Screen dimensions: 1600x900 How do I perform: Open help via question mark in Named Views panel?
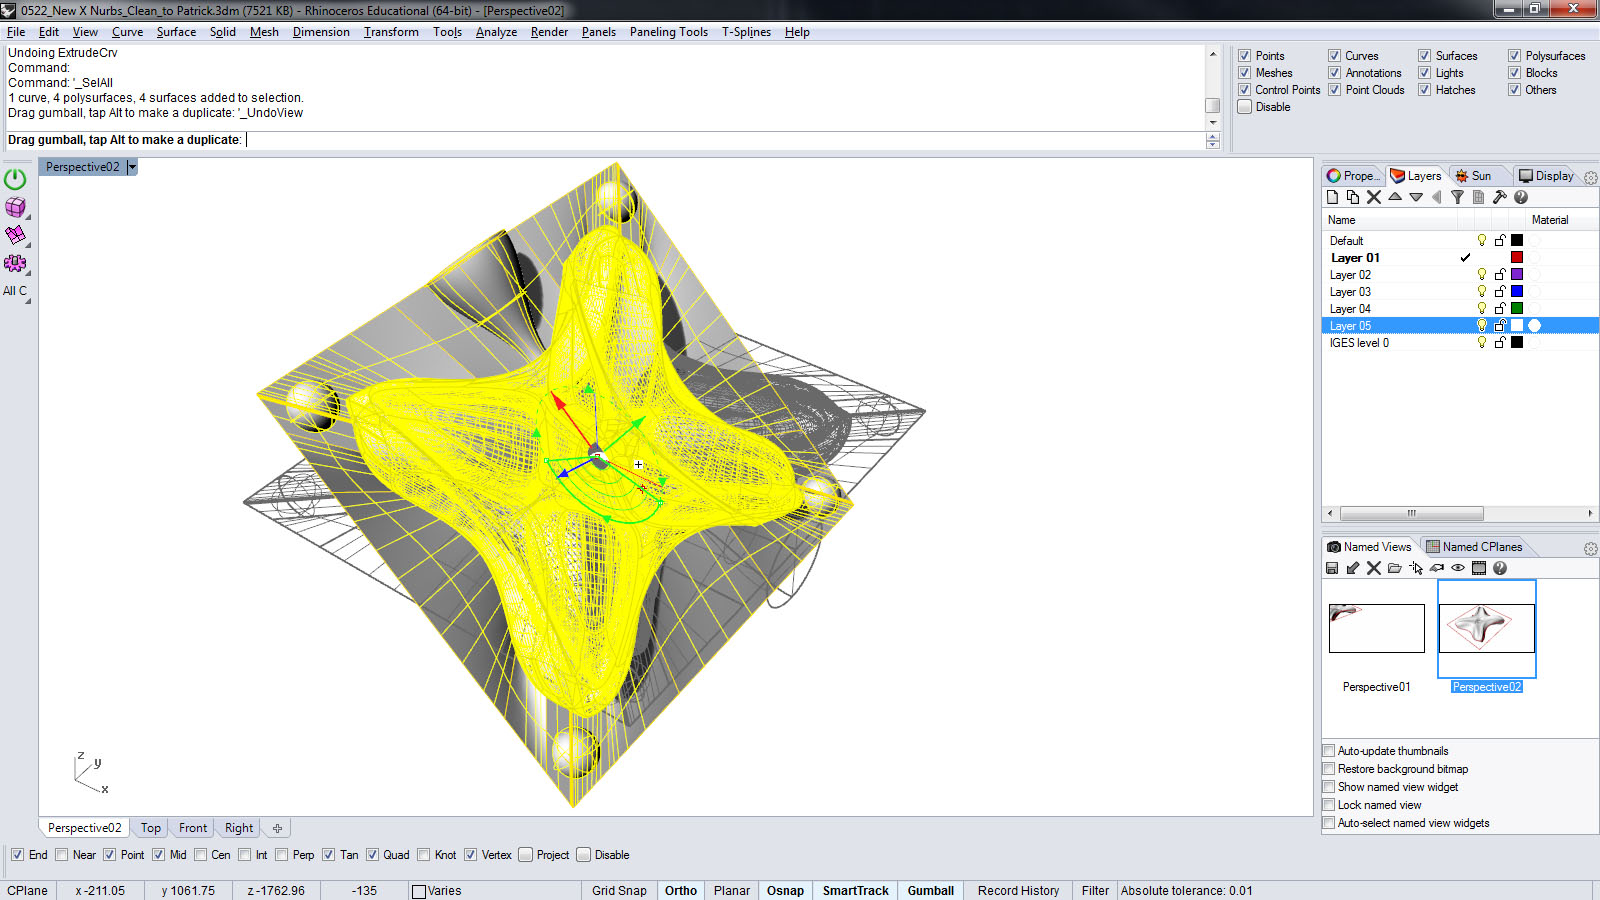pos(1500,568)
